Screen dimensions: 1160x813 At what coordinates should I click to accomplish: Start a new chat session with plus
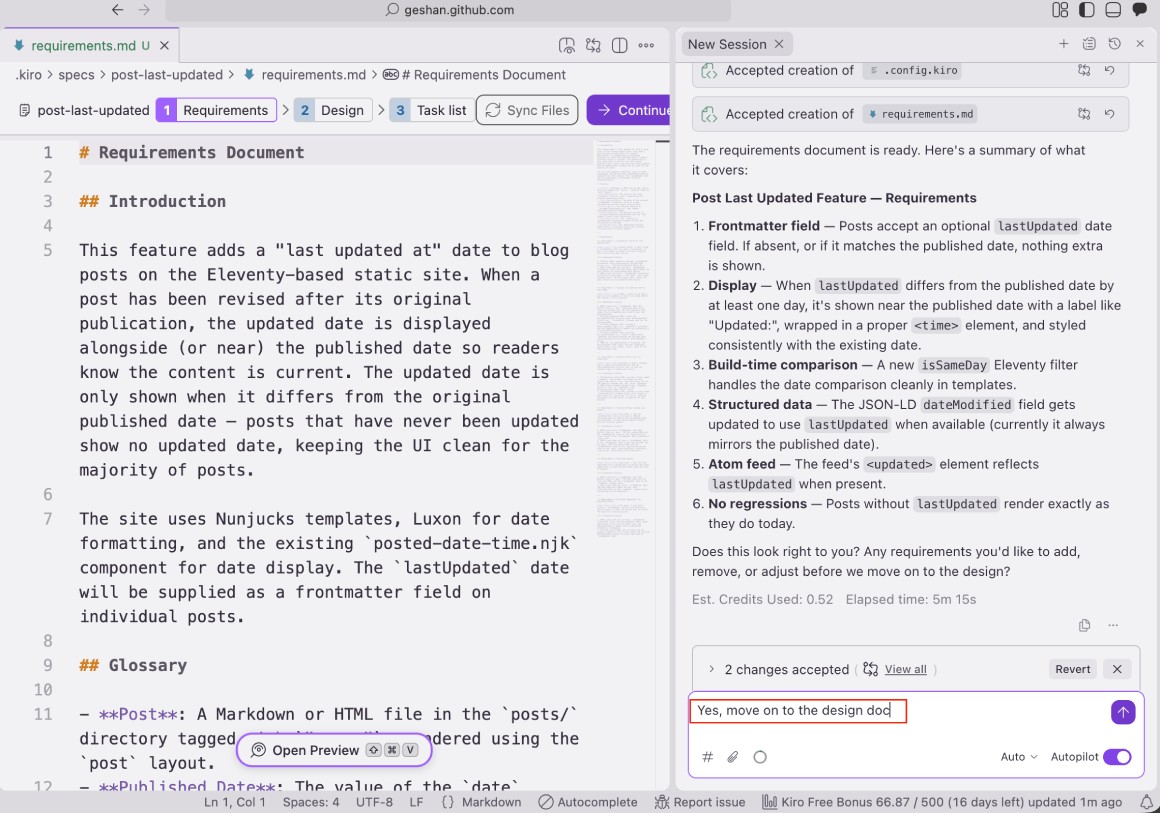(1063, 44)
